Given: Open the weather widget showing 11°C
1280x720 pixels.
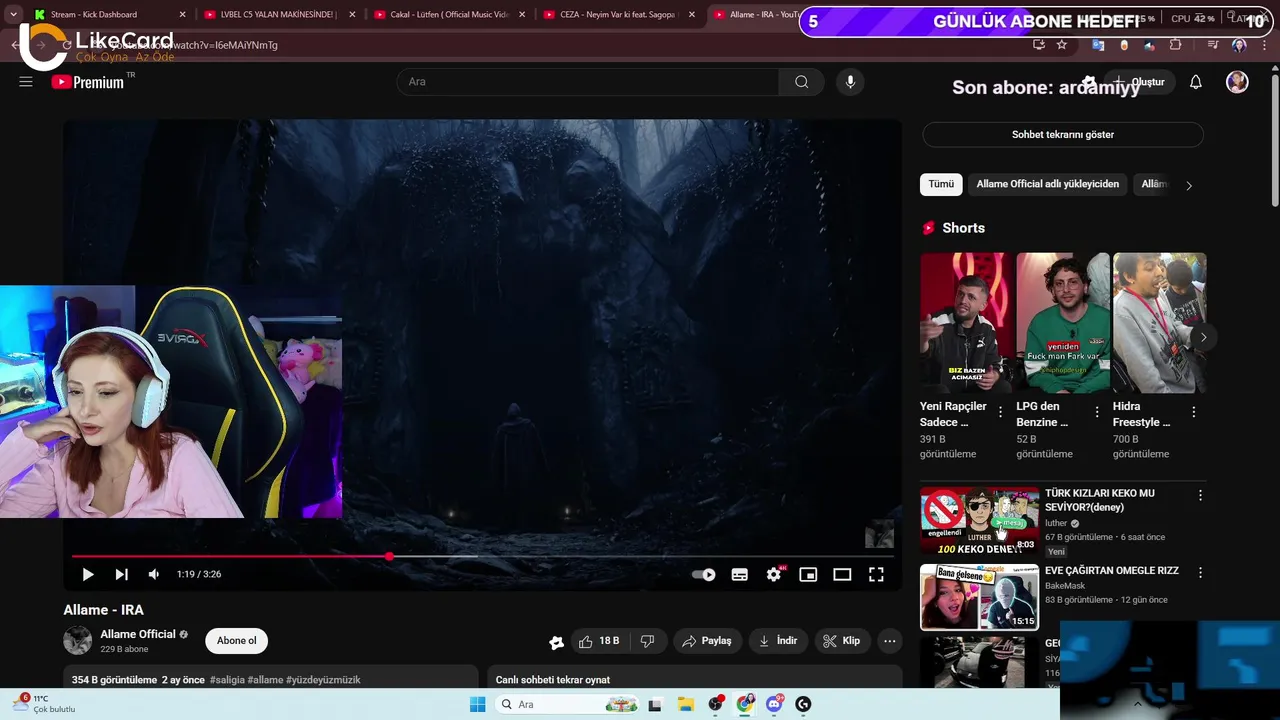Looking at the screenshot, I should pos(45,704).
